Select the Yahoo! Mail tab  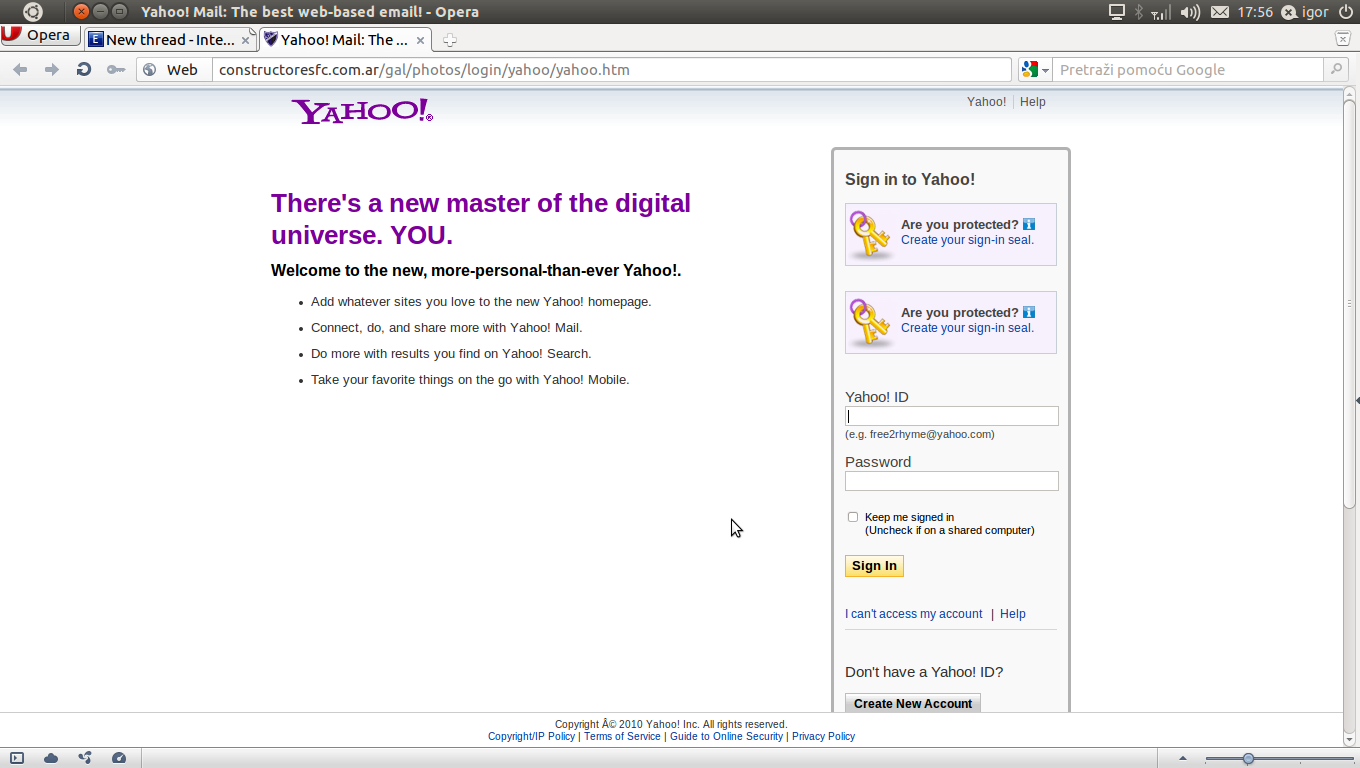pyautogui.click(x=345, y=40)
